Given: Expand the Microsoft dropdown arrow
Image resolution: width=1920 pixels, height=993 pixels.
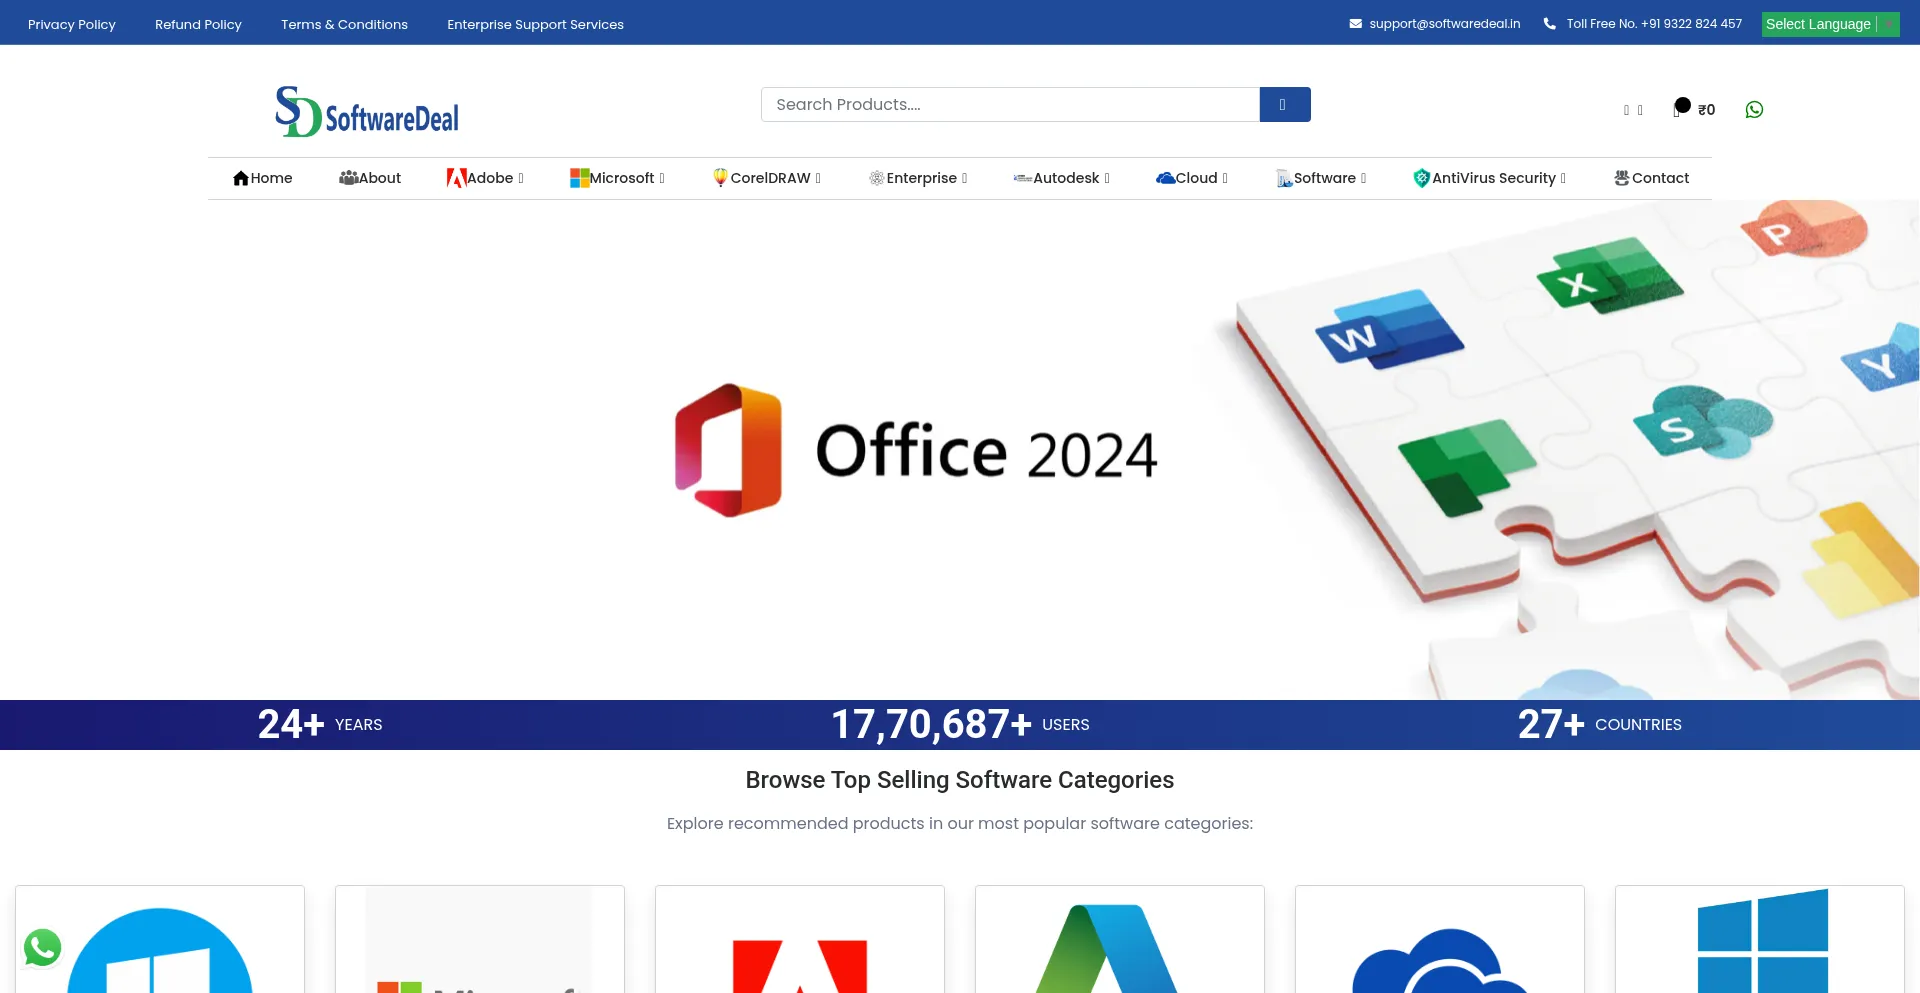Looking at the screenshot, I should click(662, 178).
